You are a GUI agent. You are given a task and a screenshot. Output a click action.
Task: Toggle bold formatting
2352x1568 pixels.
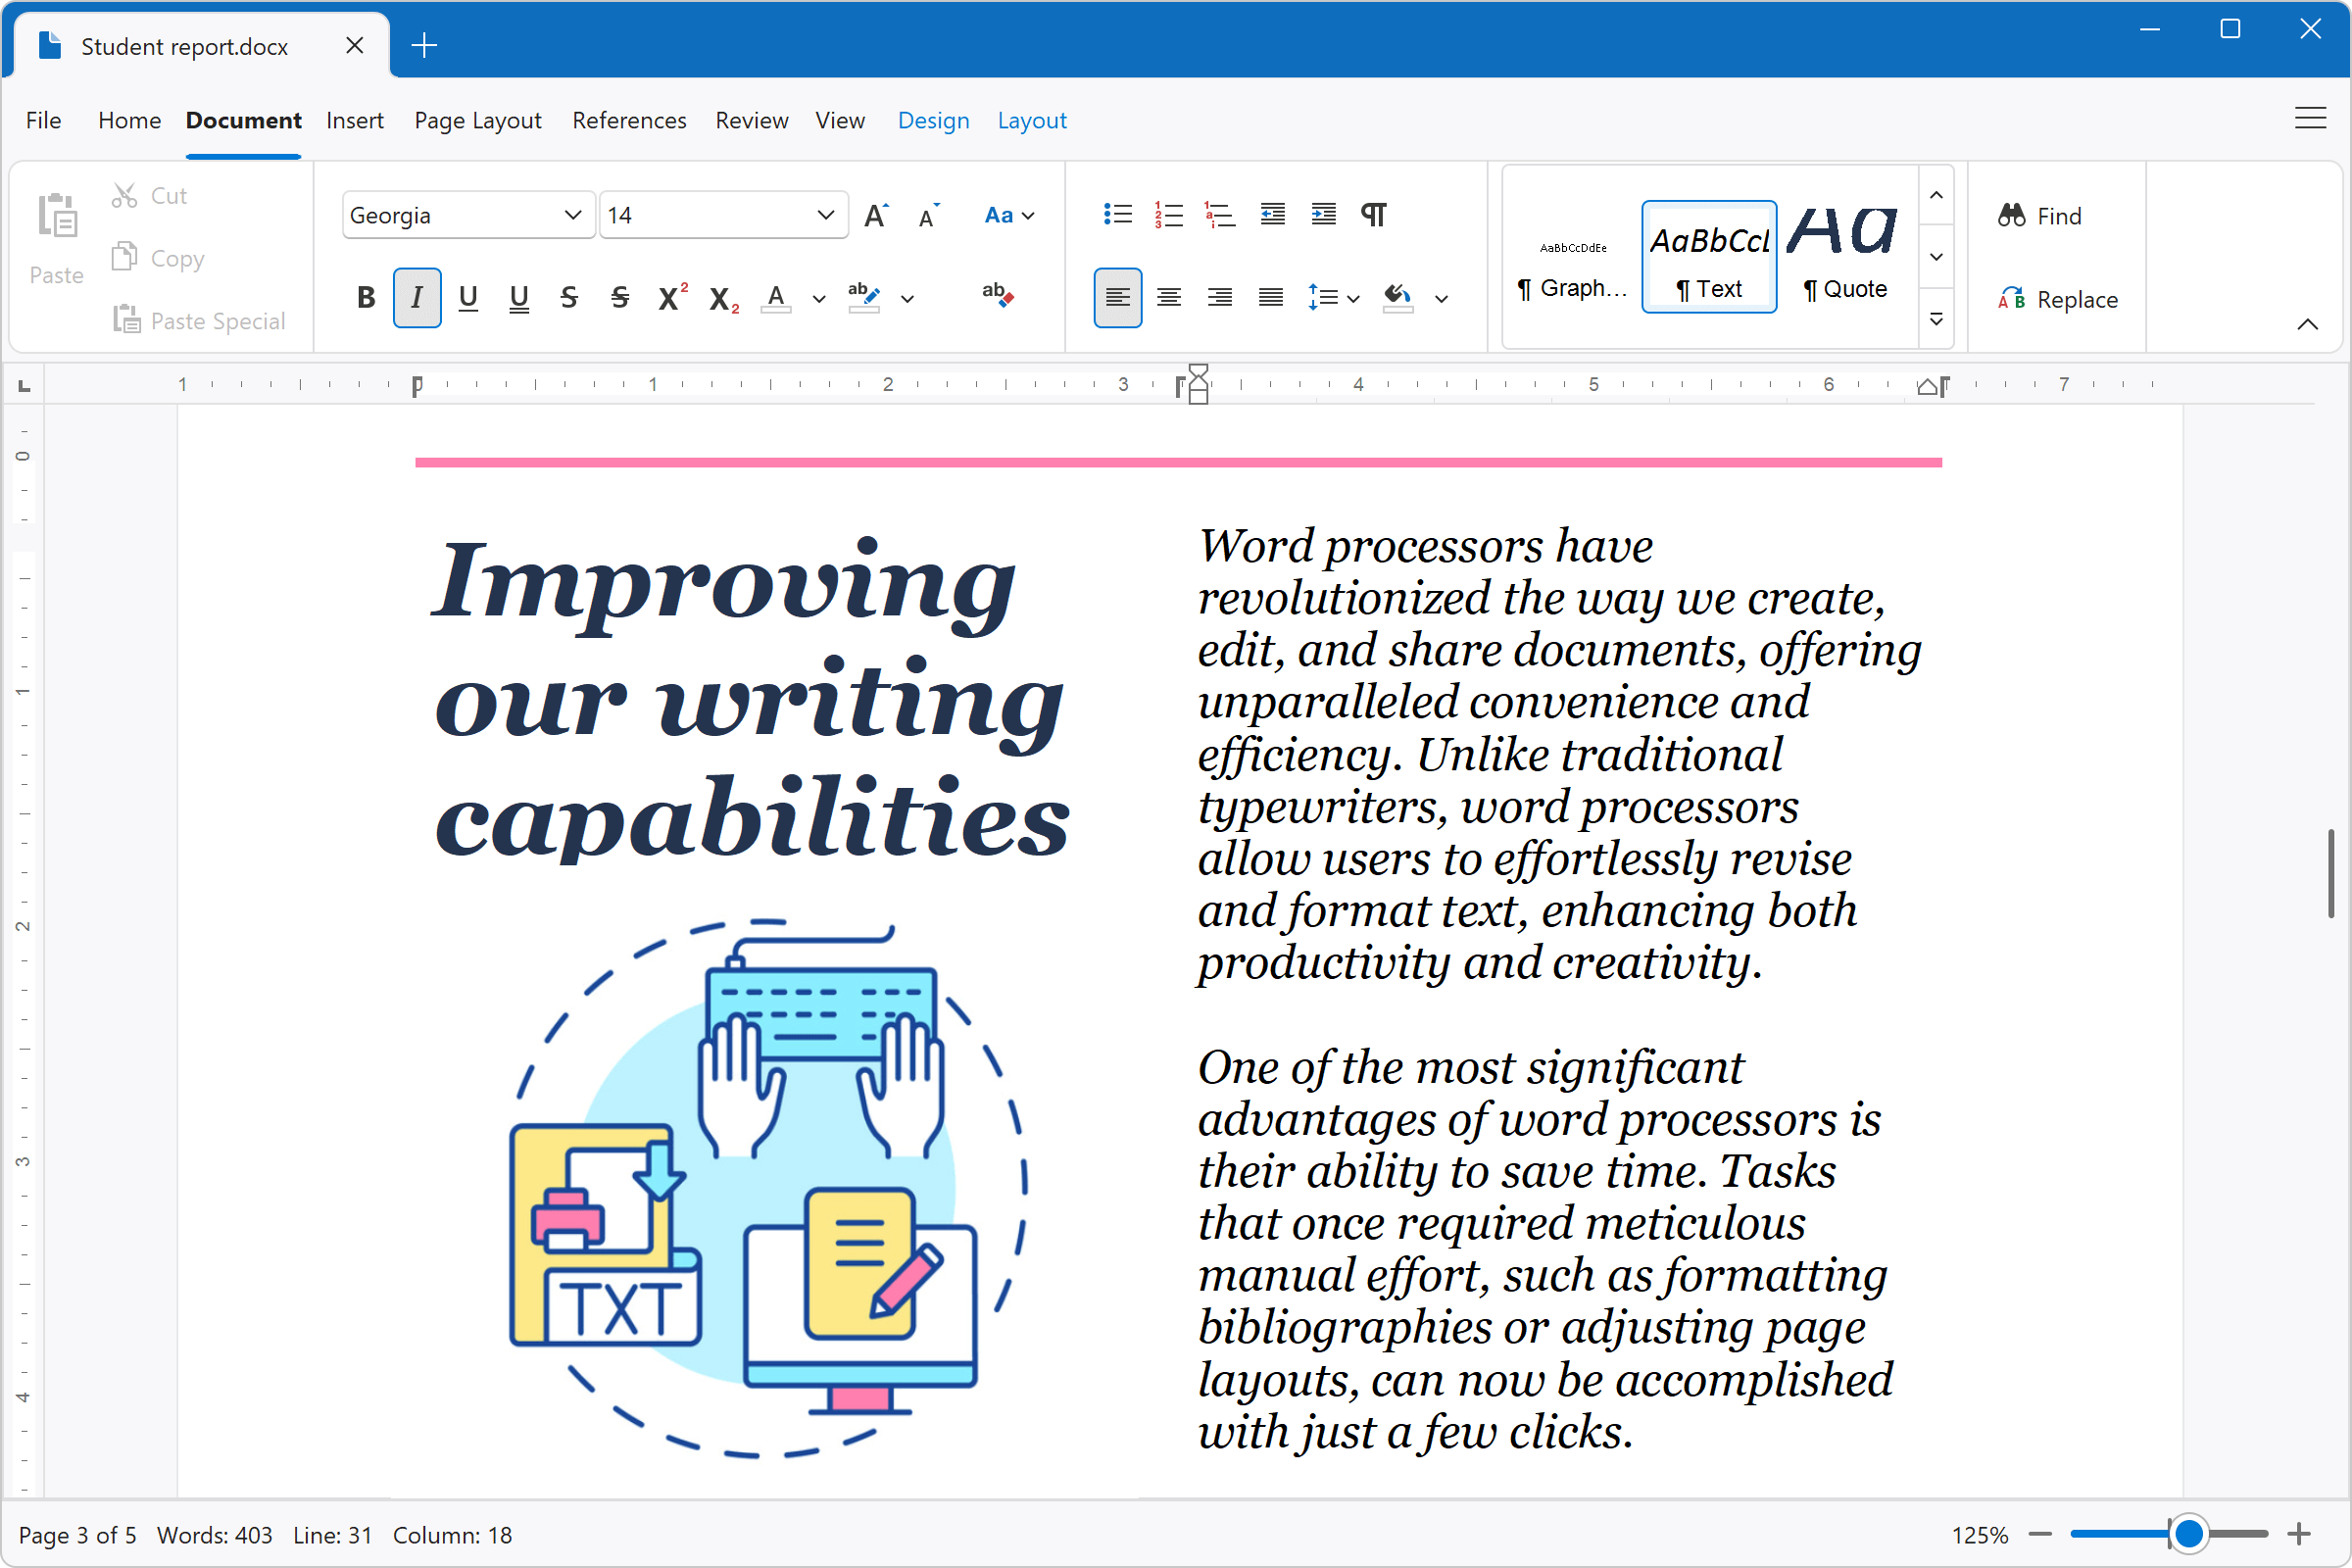(366, 297)
